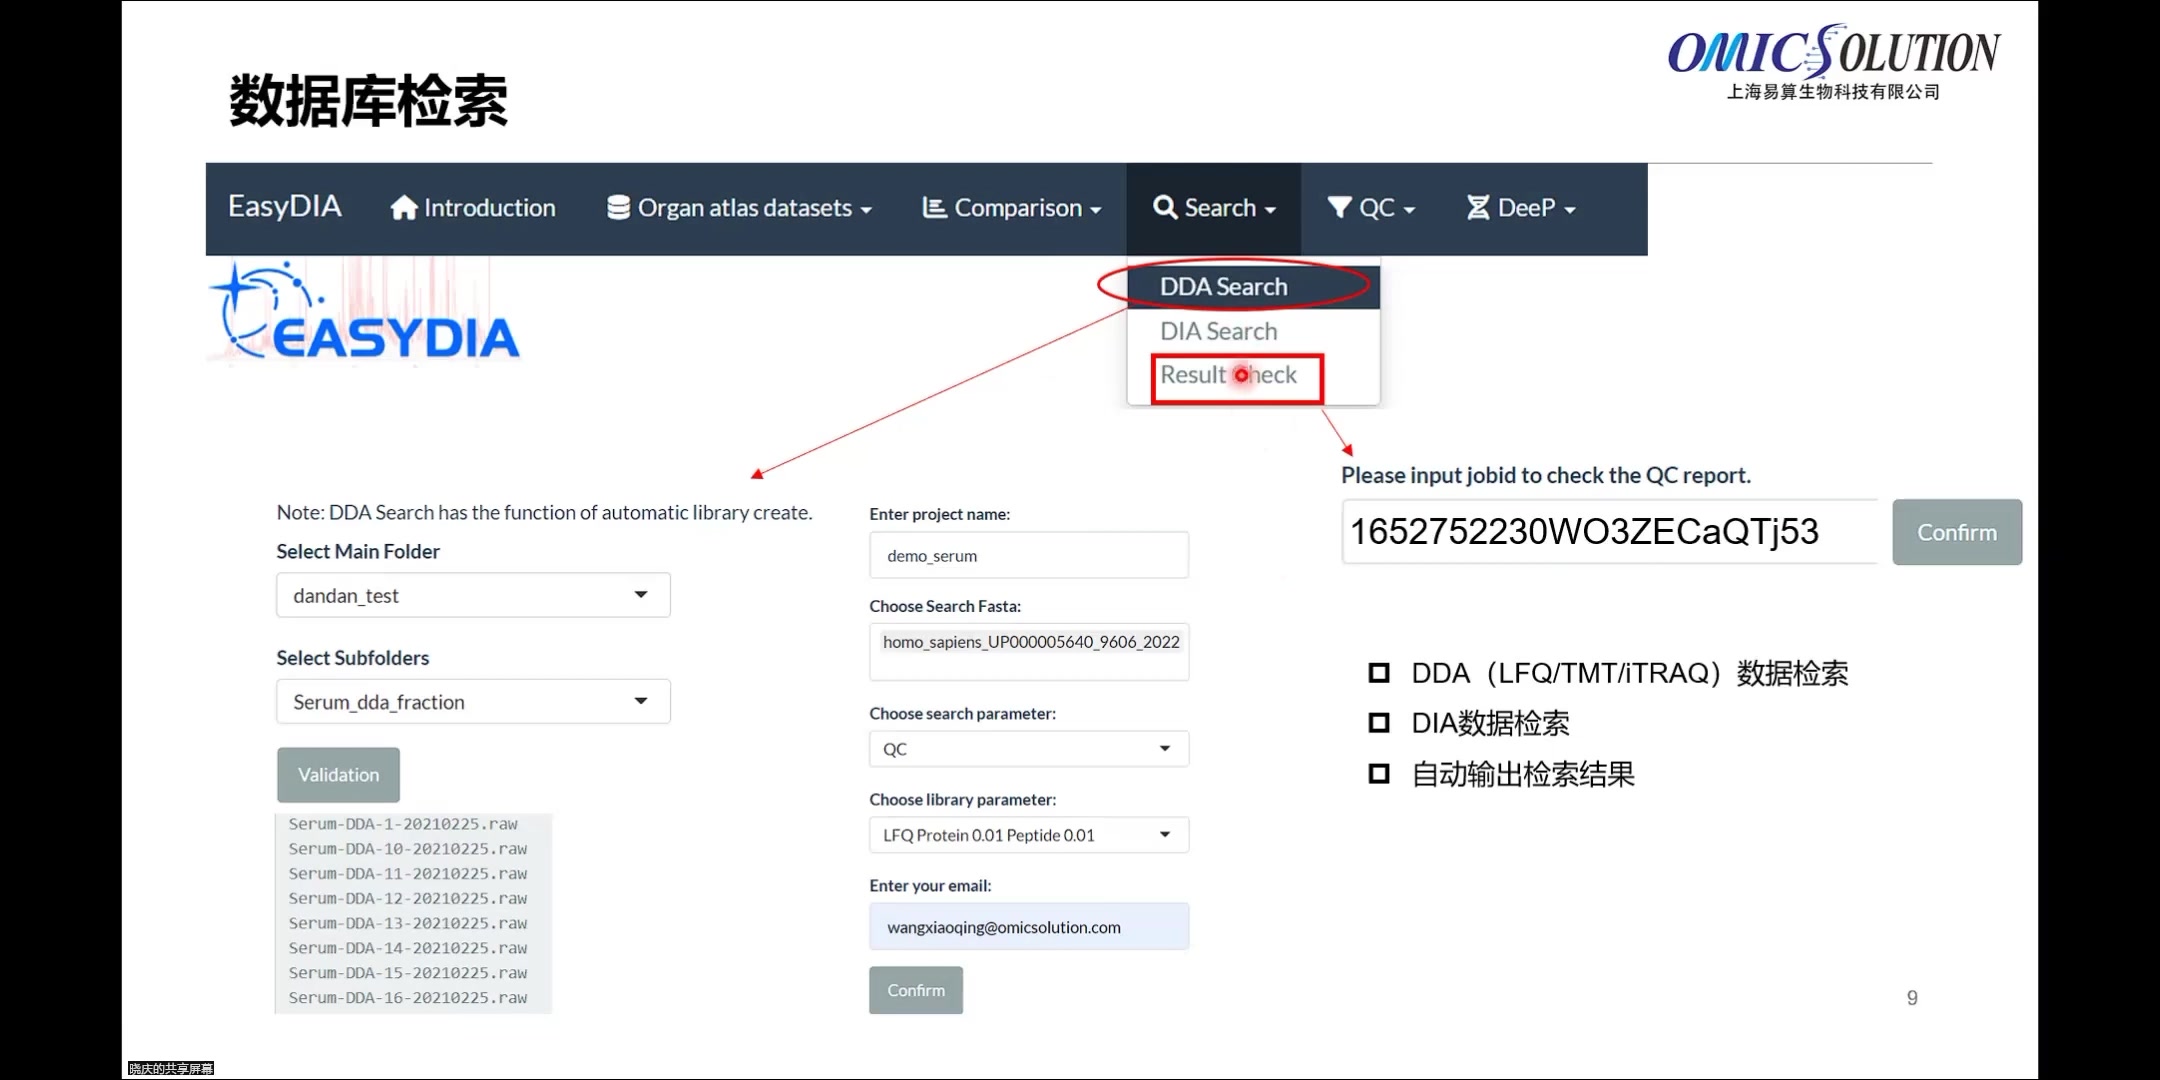This screenshot has height=1080, width=2160.
Task: Click file Serum-DDA-10-20210225.raw in list
Action: point(408,849)
